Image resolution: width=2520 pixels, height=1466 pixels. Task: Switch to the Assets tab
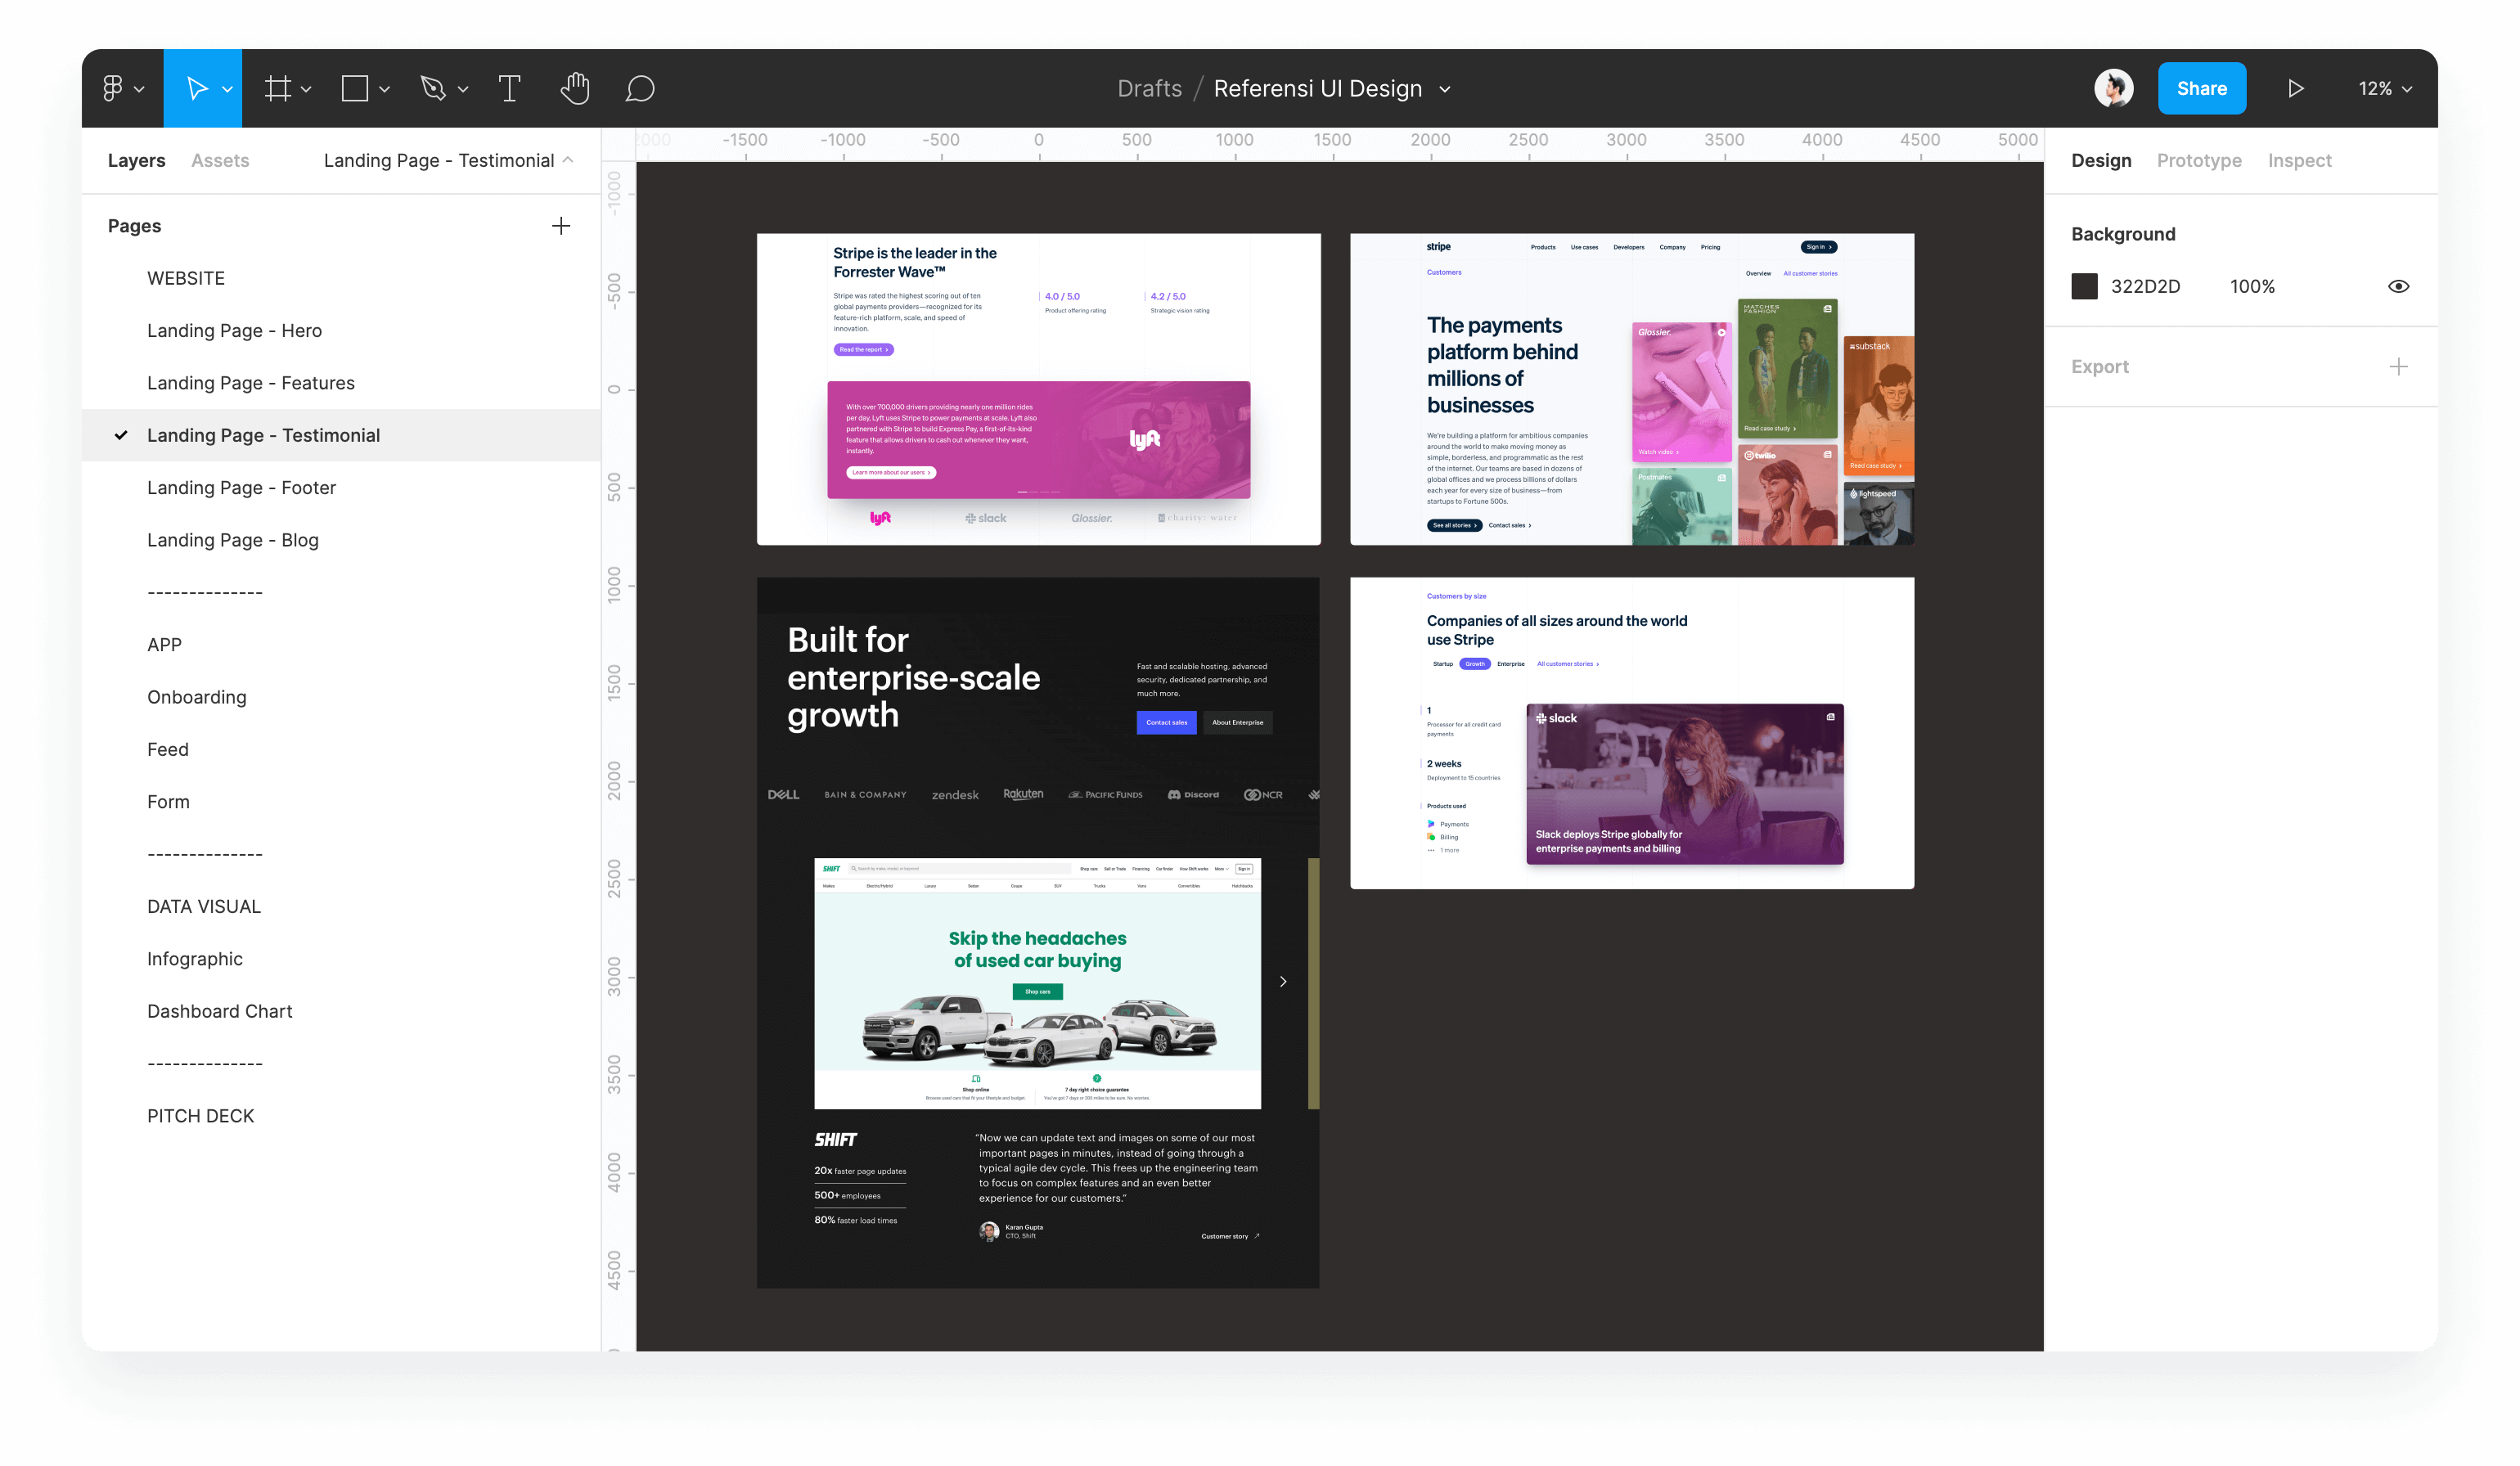220,160
